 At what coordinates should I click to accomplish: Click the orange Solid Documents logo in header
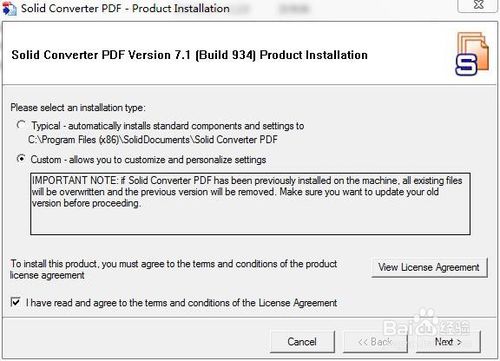click(x=472, y=54)
